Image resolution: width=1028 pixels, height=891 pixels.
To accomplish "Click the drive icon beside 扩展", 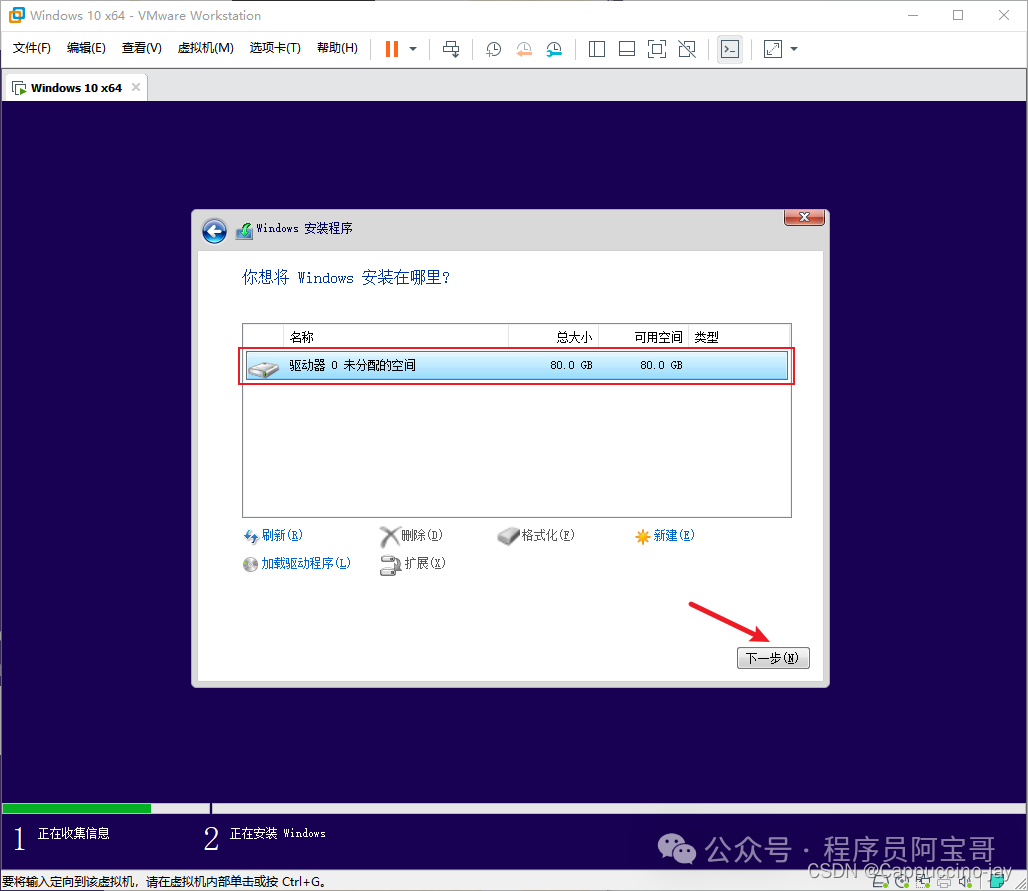I will pos(390,565).
